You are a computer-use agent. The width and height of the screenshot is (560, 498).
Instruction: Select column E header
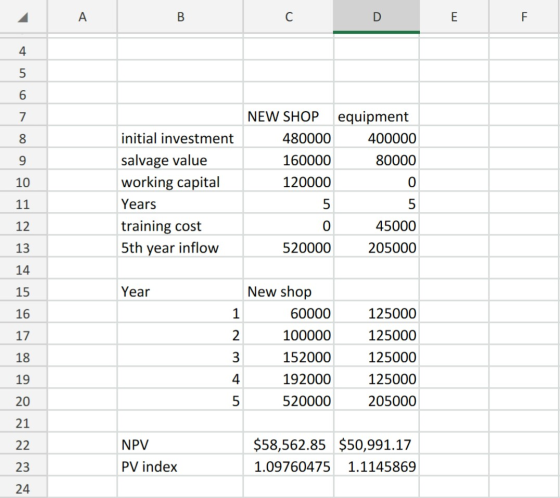[x=454, y=16]
